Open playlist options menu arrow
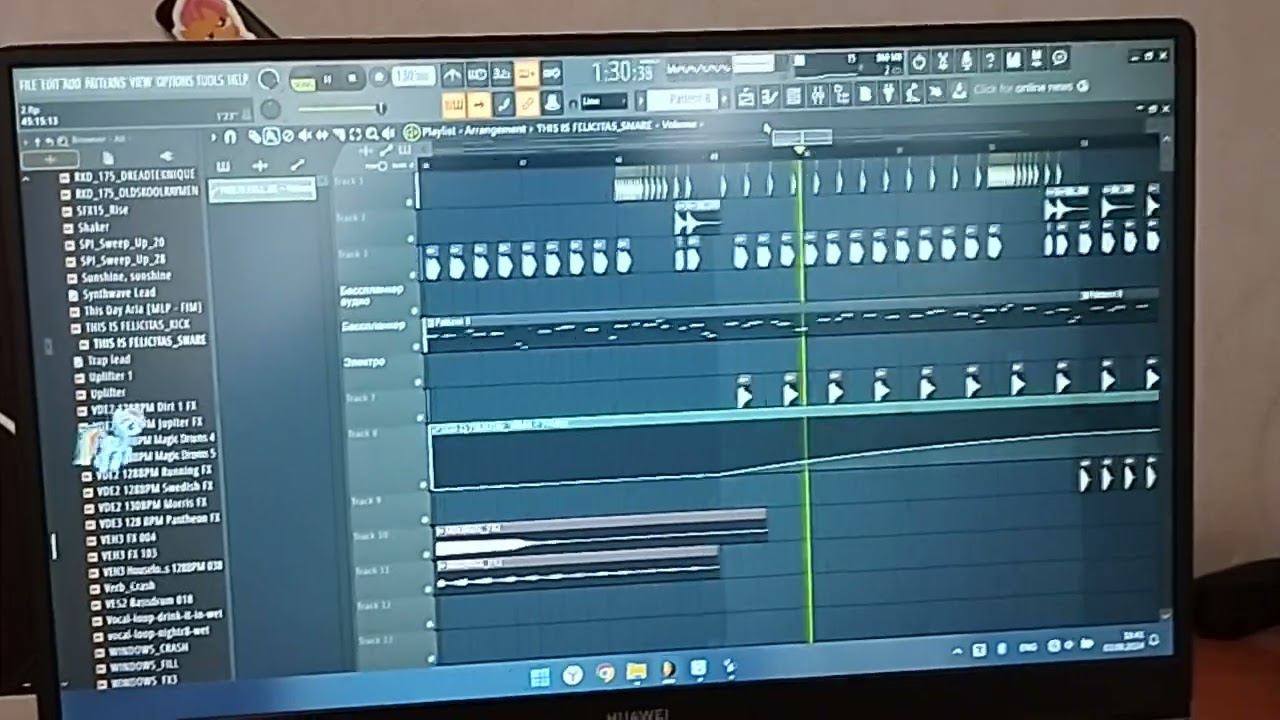The image size is (1280, 720). pyautogui.click(x=214, y=137)
